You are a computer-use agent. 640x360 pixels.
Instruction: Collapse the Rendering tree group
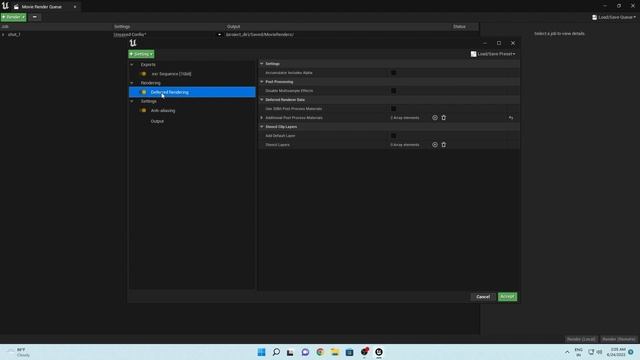click(132, 83)
